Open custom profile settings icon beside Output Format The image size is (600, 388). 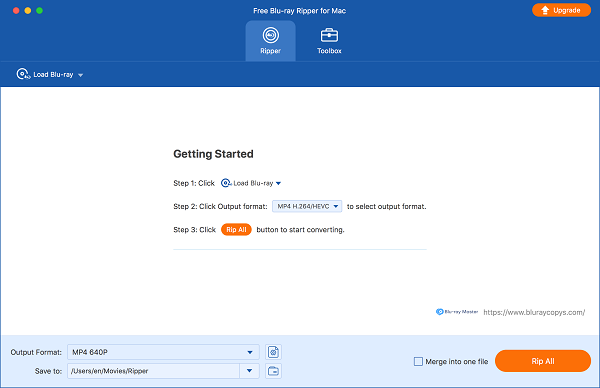click(273, 352)
